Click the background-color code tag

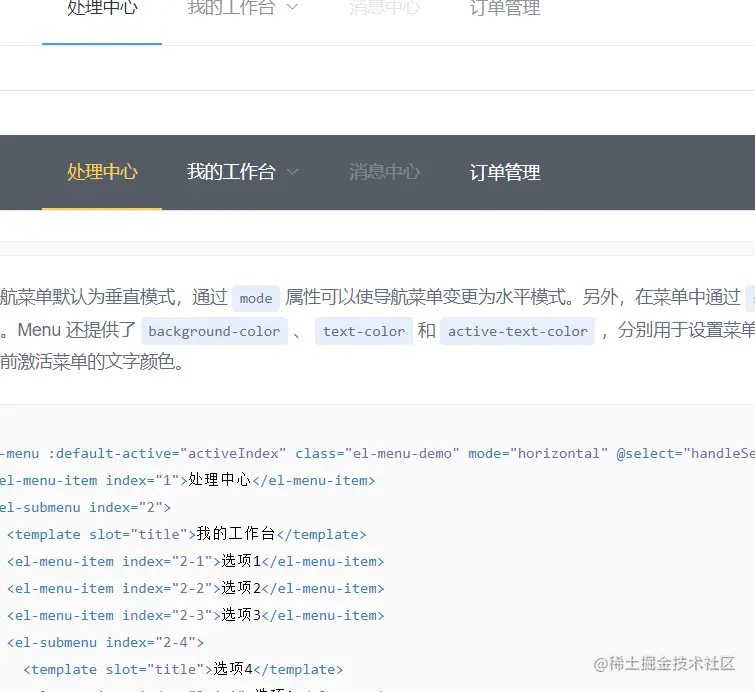click(214, 331)
